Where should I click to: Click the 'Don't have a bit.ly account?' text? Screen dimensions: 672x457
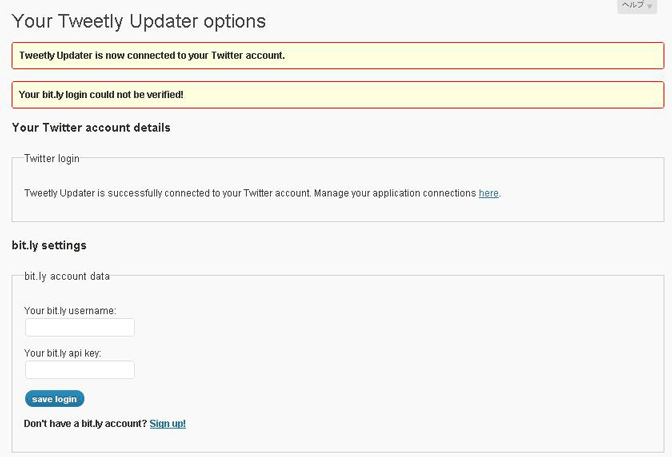click(x=85, y=424)
